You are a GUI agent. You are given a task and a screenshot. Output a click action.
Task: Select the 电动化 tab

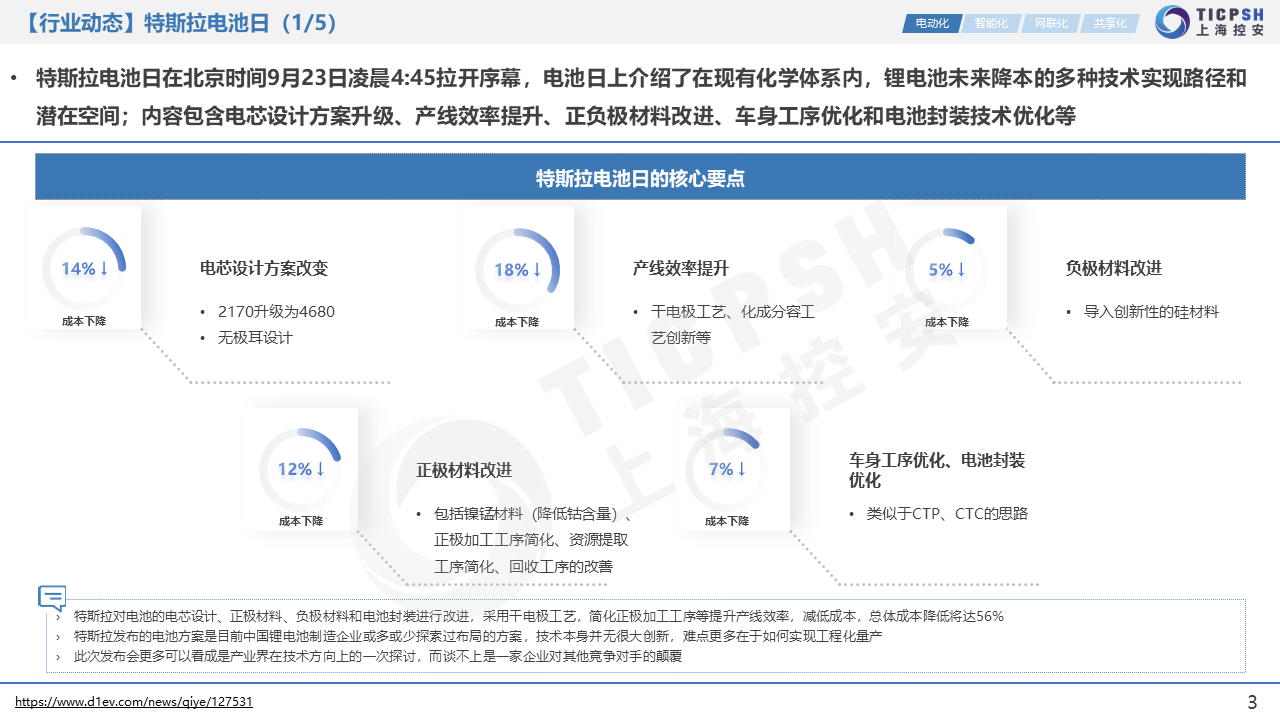tap(930, 23)
